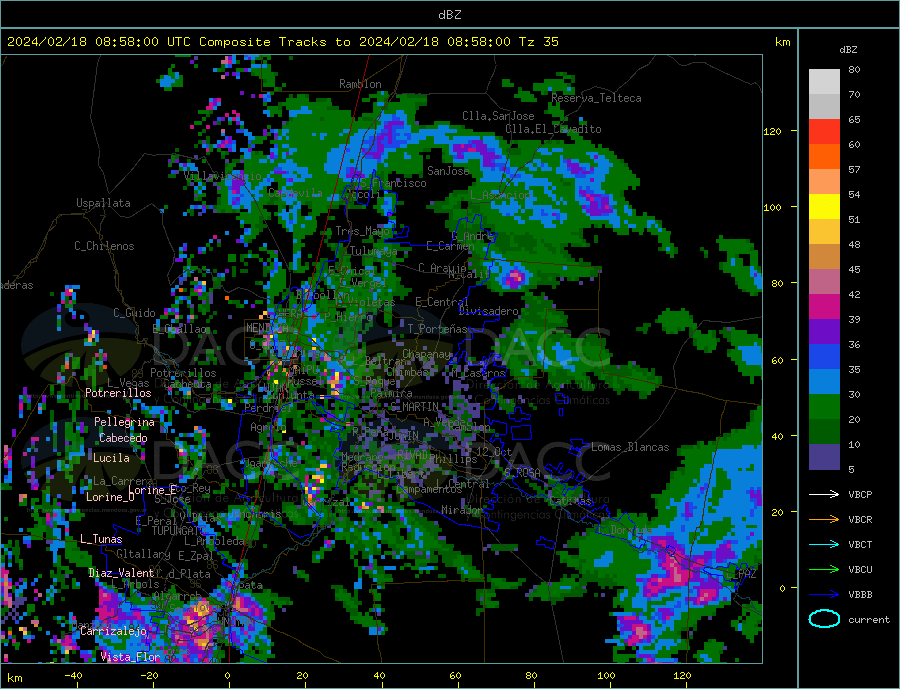Click the 'Mirador' place label
The width and height of the screenshot is (900, 689).
[x=462, y=510]
